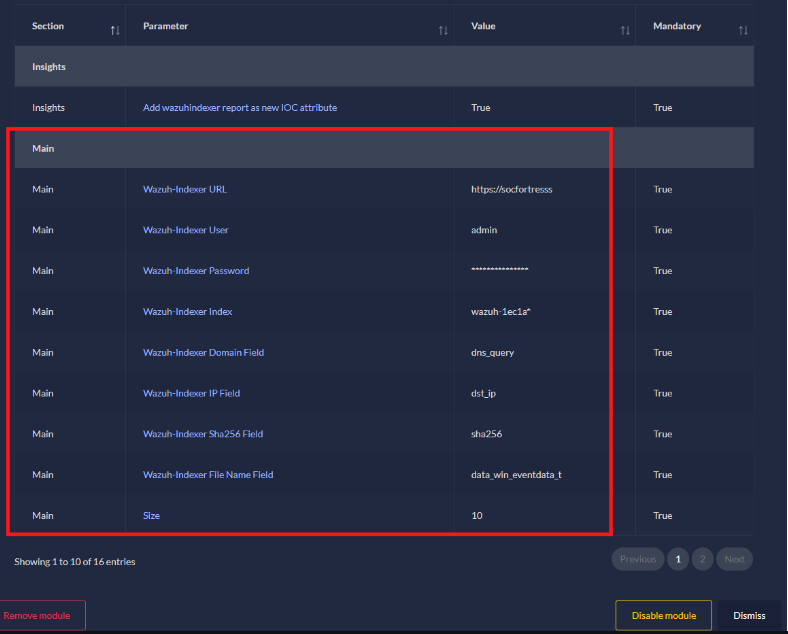Click Insights section cell in the IOC attribute row
788x634 pixels.
pyautogui.click(x=48, y=108)
